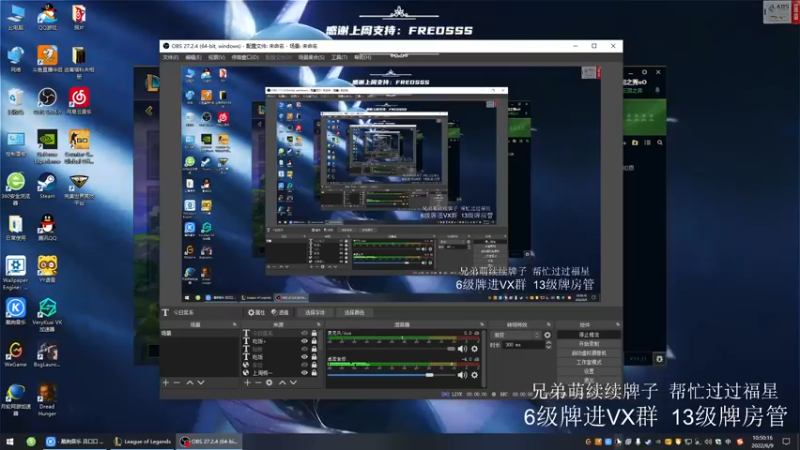800x450 pixels.
Task: Toggle visibility of first text source
Action: [305, 333]
